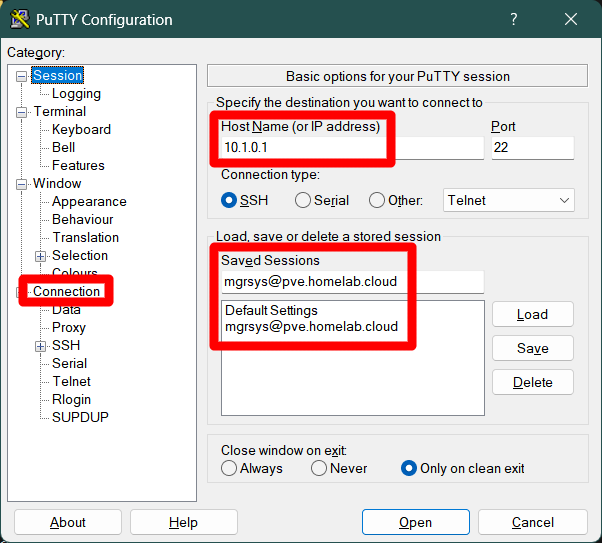This screenshot has width=602, height=543.
Task: Open the Logging category
Action: point(76,93)
